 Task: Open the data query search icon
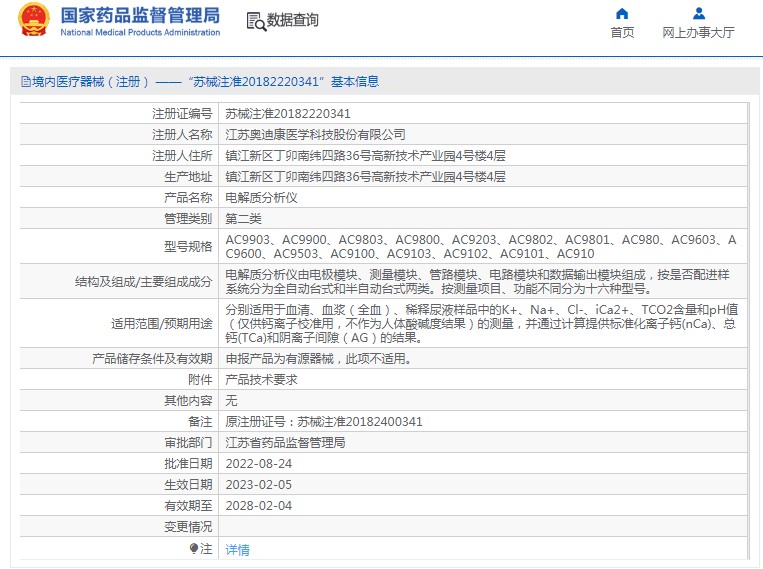(256, 21)
